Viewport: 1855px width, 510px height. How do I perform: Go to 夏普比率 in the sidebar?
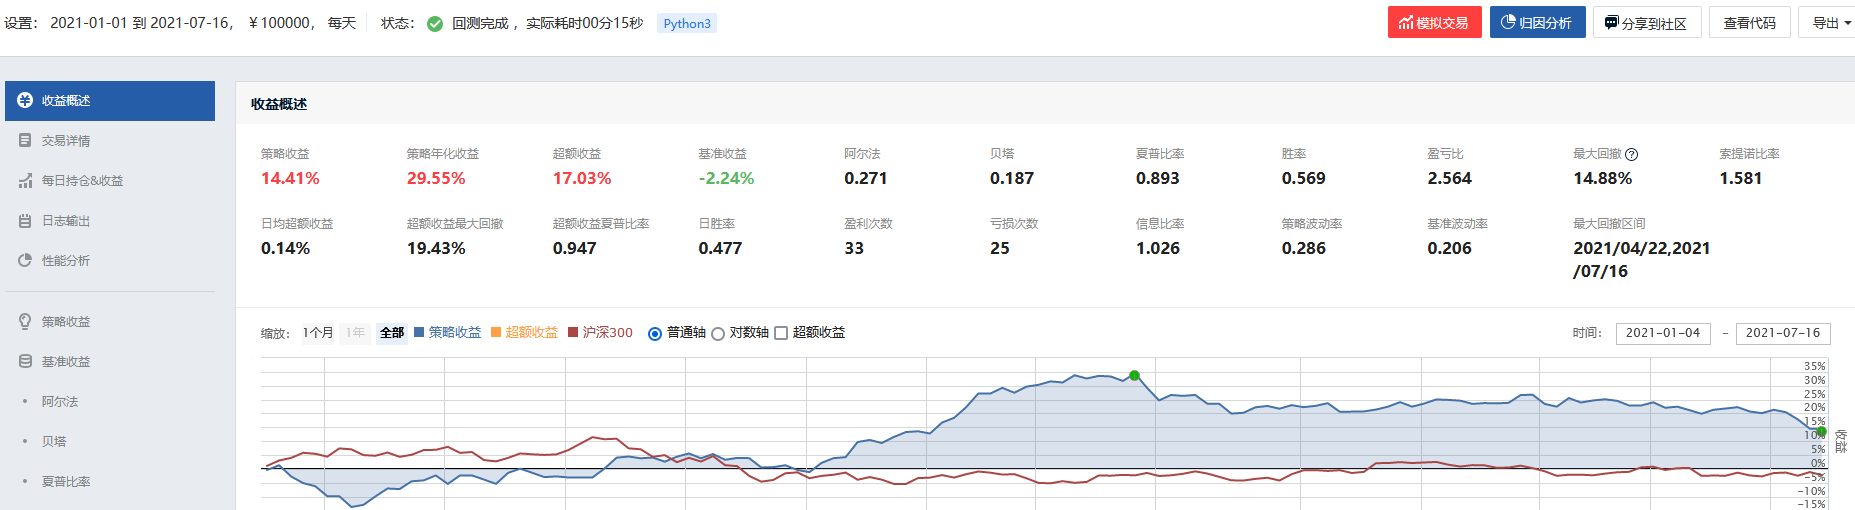66,482
